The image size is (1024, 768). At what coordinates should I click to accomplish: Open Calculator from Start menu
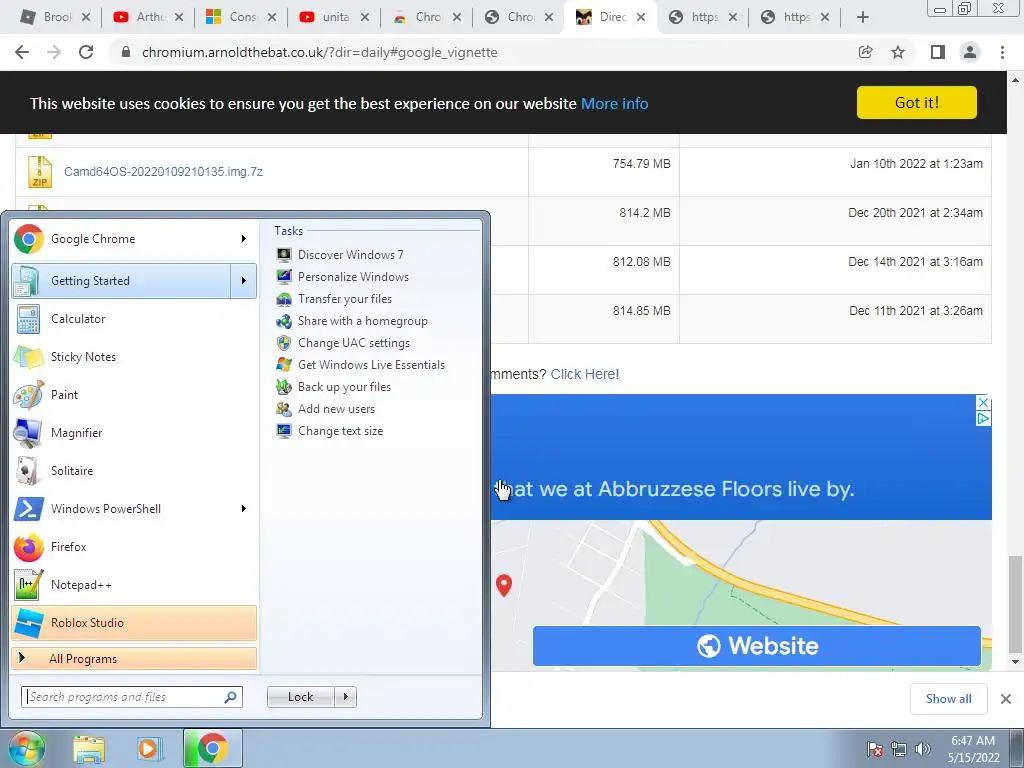(133, 319)
